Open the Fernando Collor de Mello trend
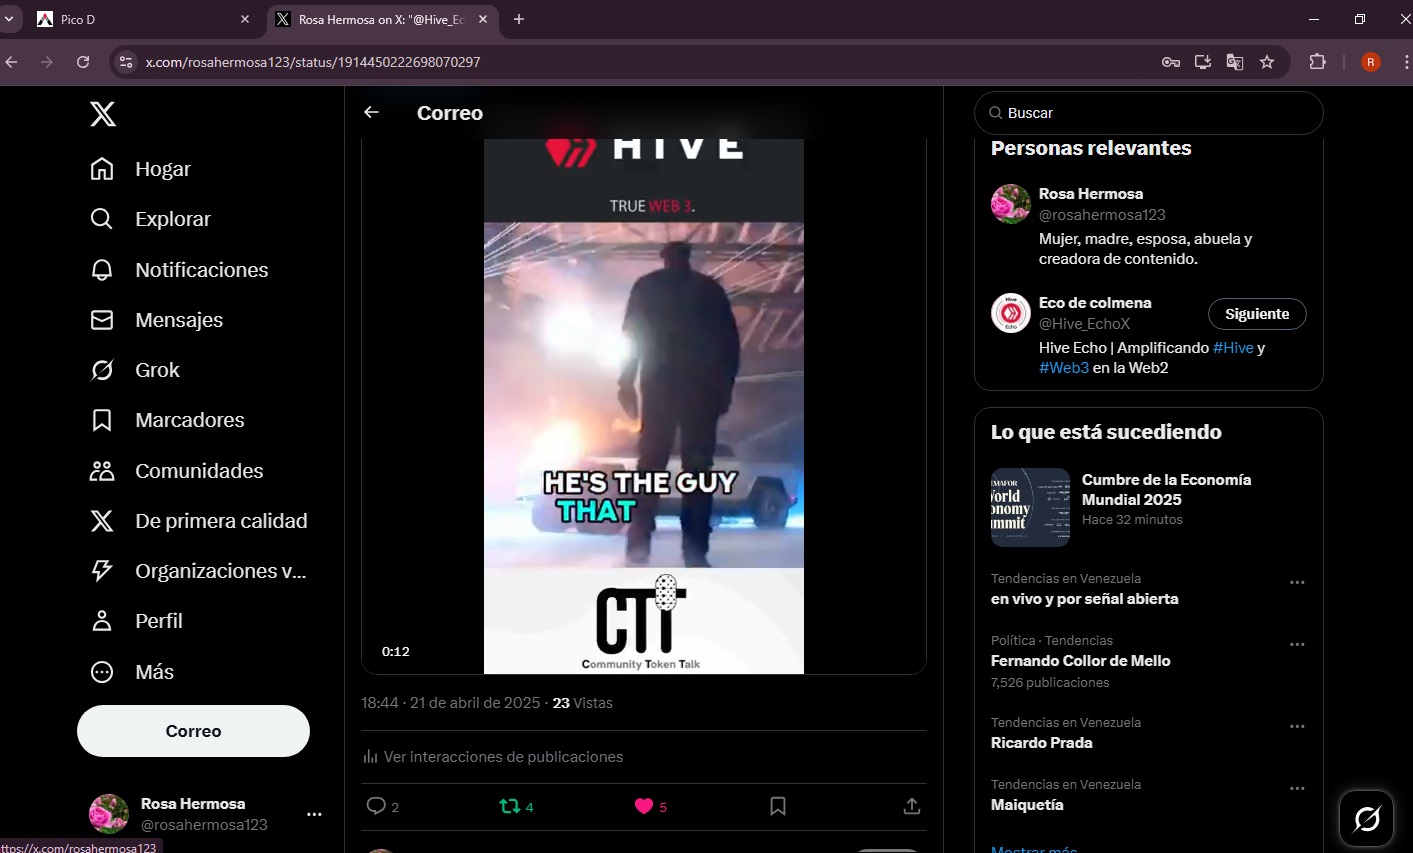The image size is (1413, 853). click(1080, 661)
